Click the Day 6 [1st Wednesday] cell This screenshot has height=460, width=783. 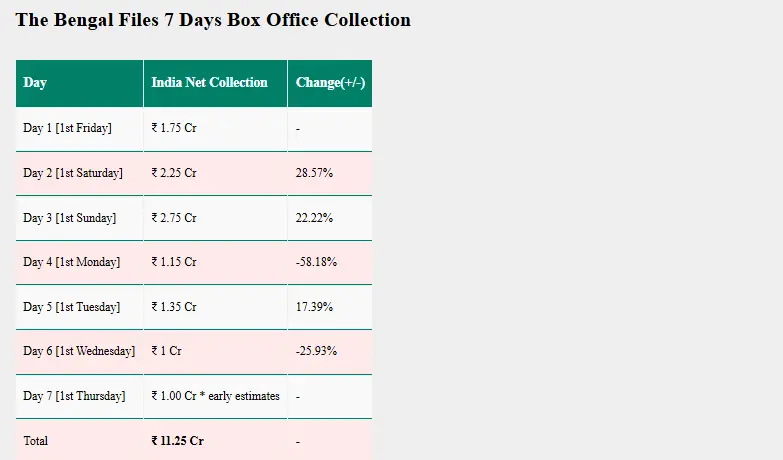coord(79,352)
